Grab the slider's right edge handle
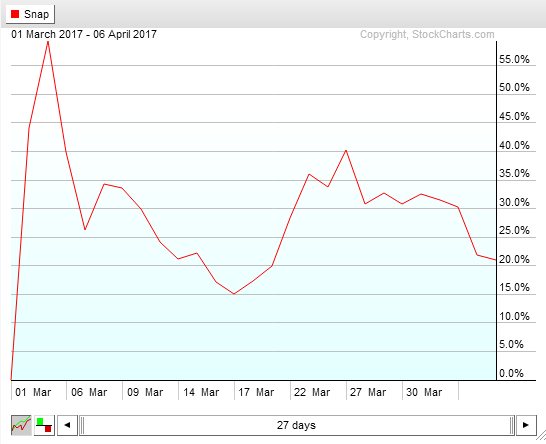Viewport: 546px width, 444px height. click(512, 425)
